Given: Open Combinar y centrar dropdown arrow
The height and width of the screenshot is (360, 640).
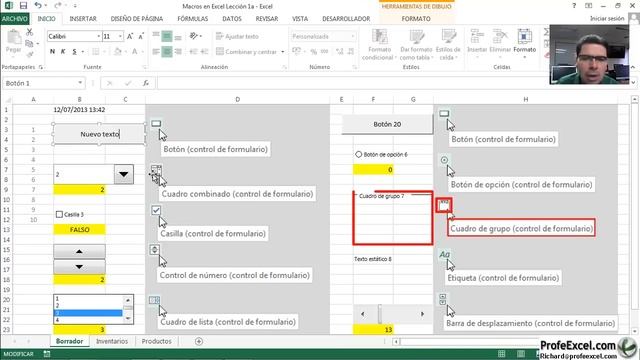Looking at the screenshot, I should coord(282,52).
